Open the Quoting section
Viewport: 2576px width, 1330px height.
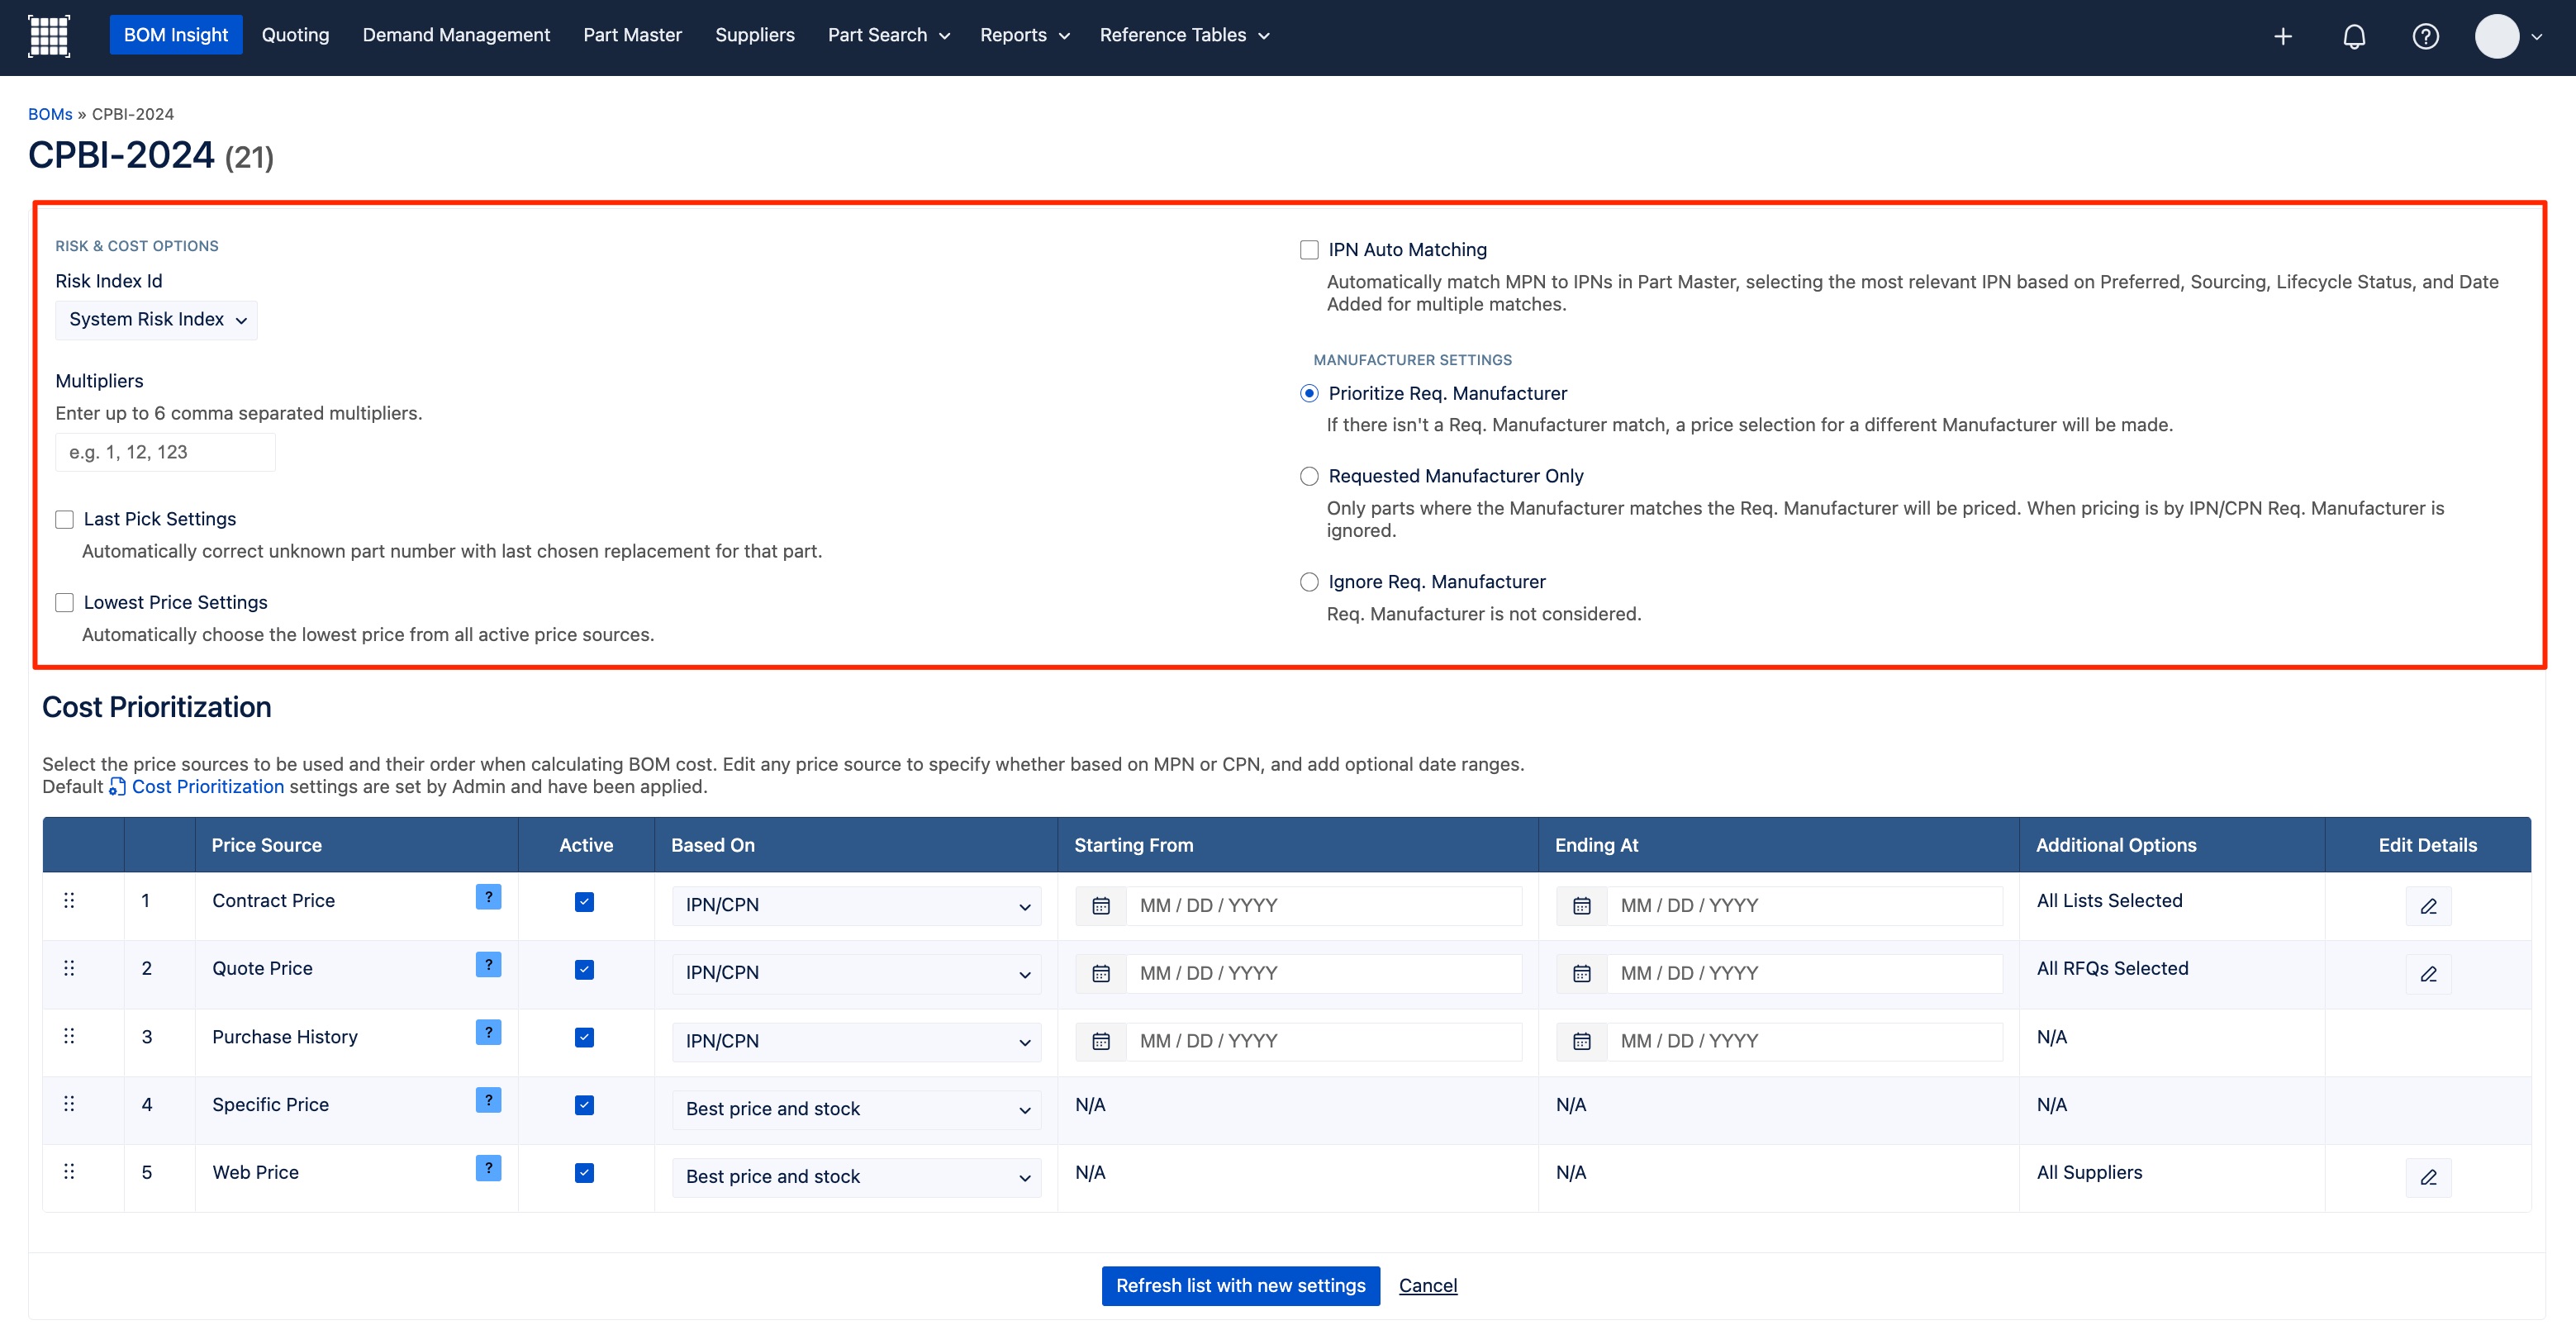[295, 36]
